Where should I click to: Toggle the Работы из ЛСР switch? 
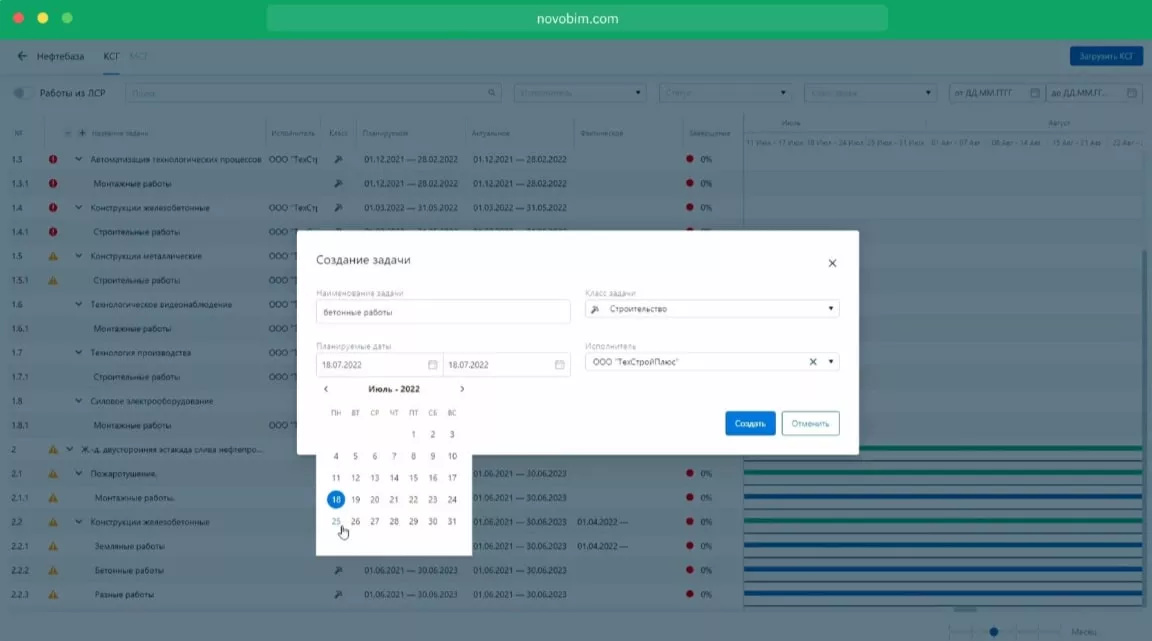coord(21,93)
